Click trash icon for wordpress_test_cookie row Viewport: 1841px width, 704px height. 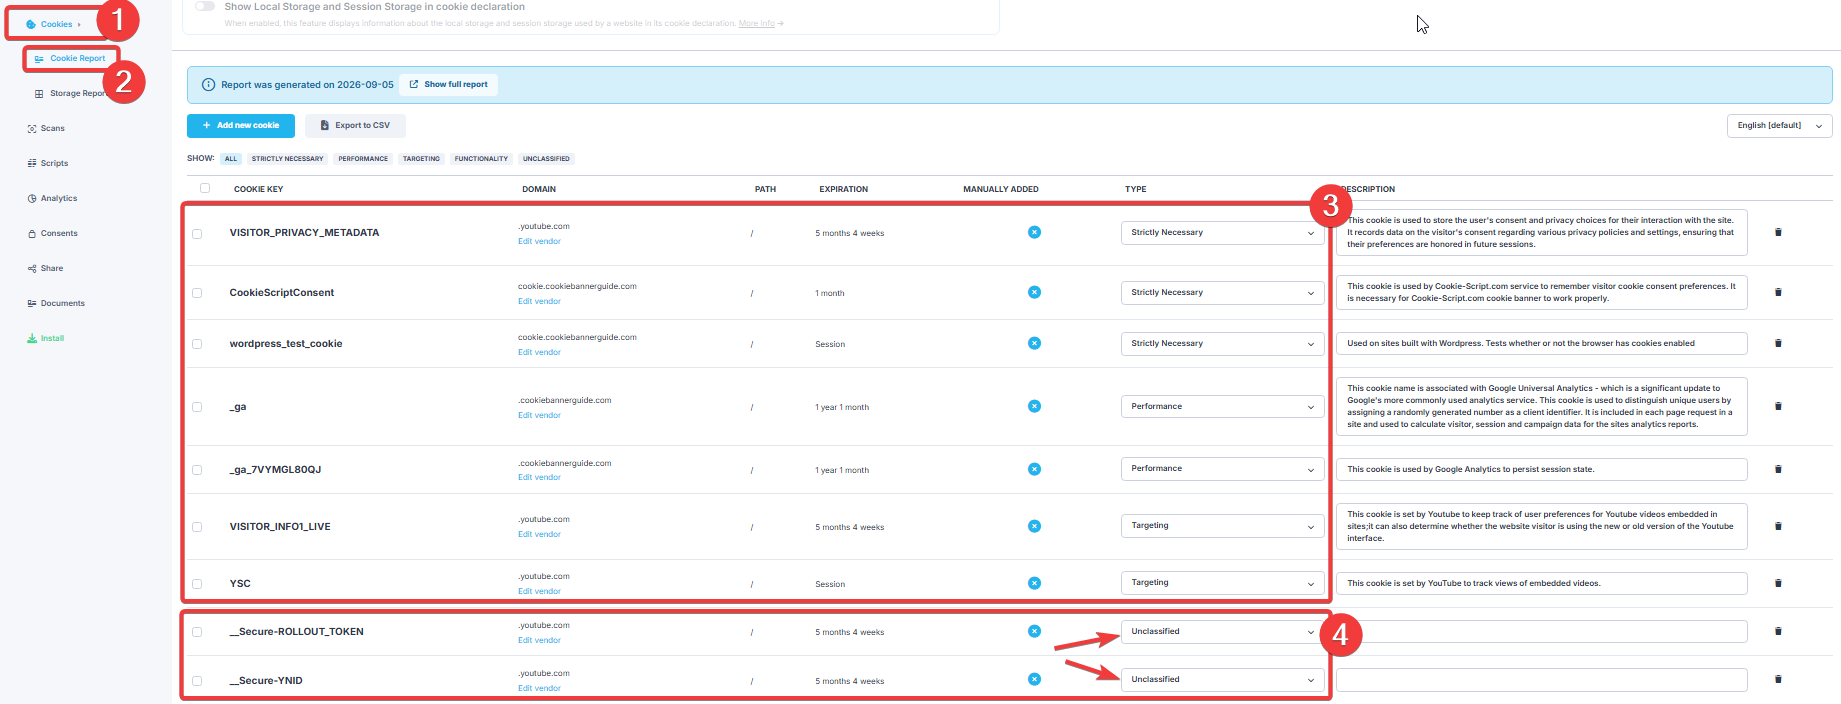click(x=1778, y=343)
